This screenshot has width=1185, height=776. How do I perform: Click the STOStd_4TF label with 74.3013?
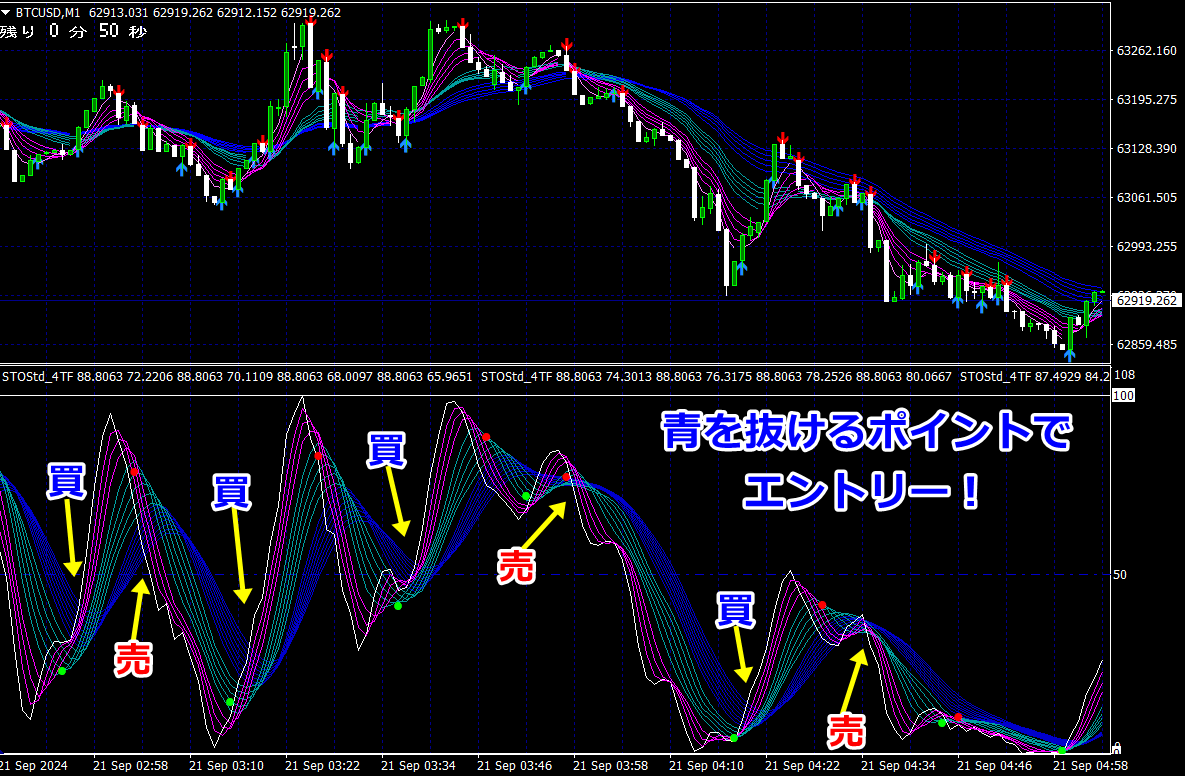(x=716, y=376)
